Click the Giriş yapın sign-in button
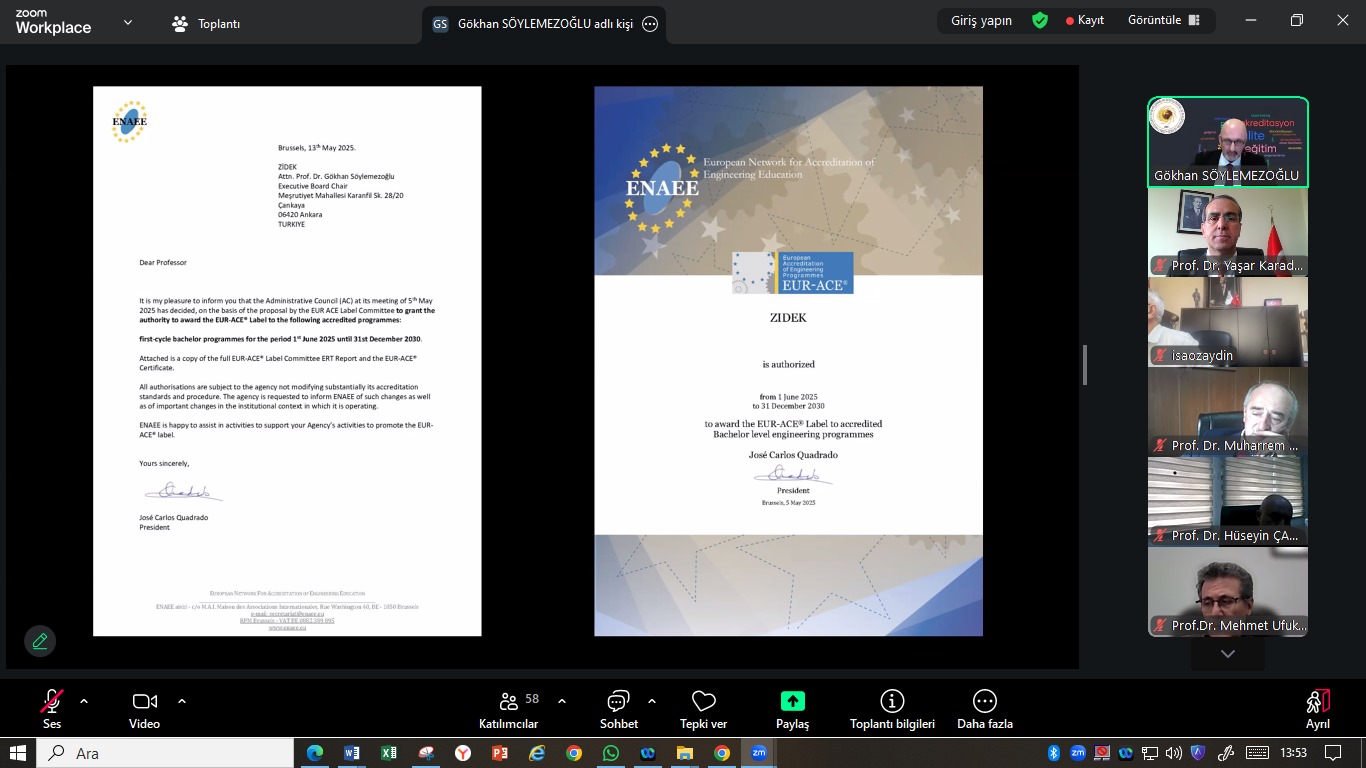Viewport: 1366px width, 768px height. tap(981, 21)
